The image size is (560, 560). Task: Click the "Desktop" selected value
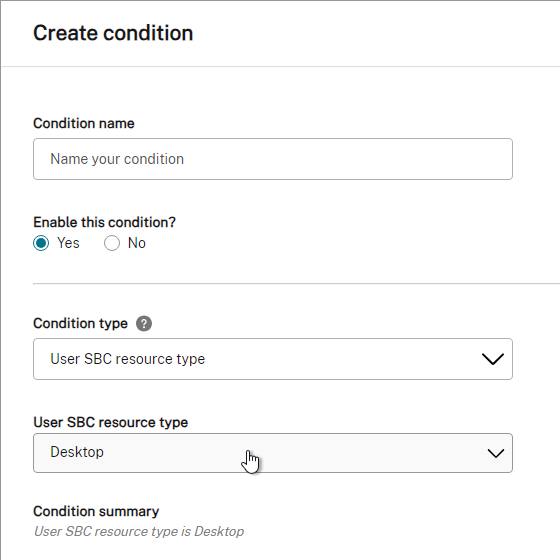[77, 452]
